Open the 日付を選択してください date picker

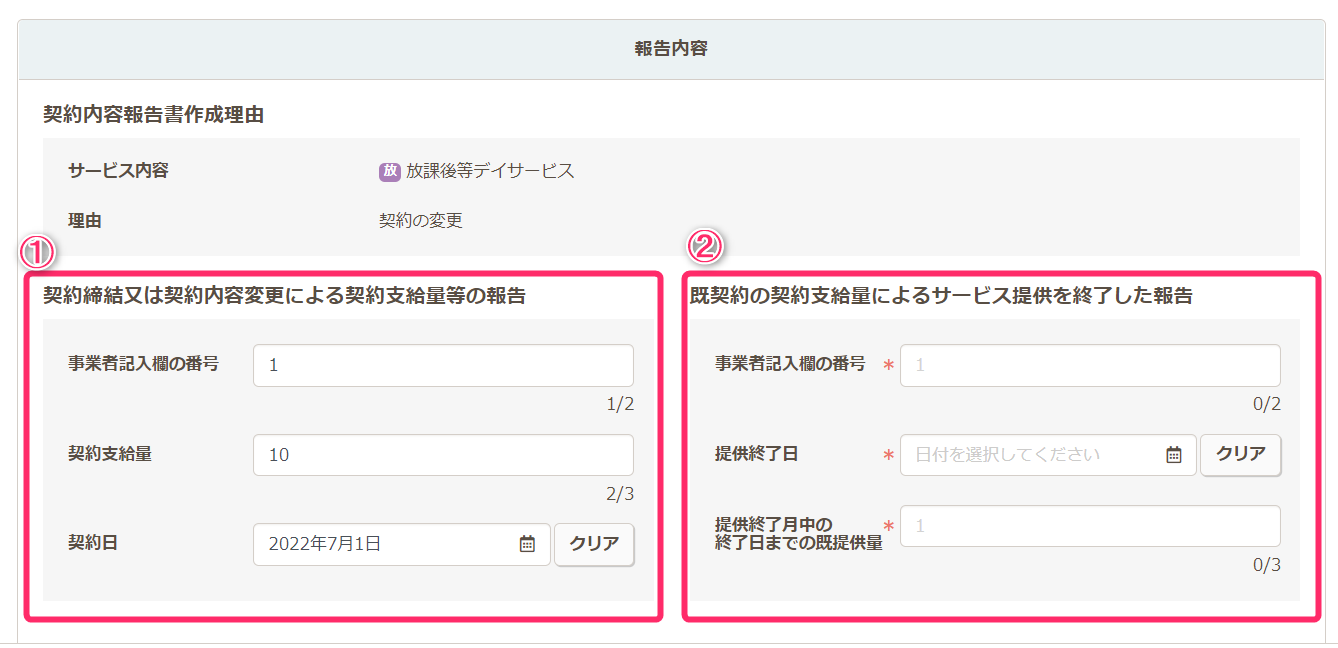pos(1035,454)
